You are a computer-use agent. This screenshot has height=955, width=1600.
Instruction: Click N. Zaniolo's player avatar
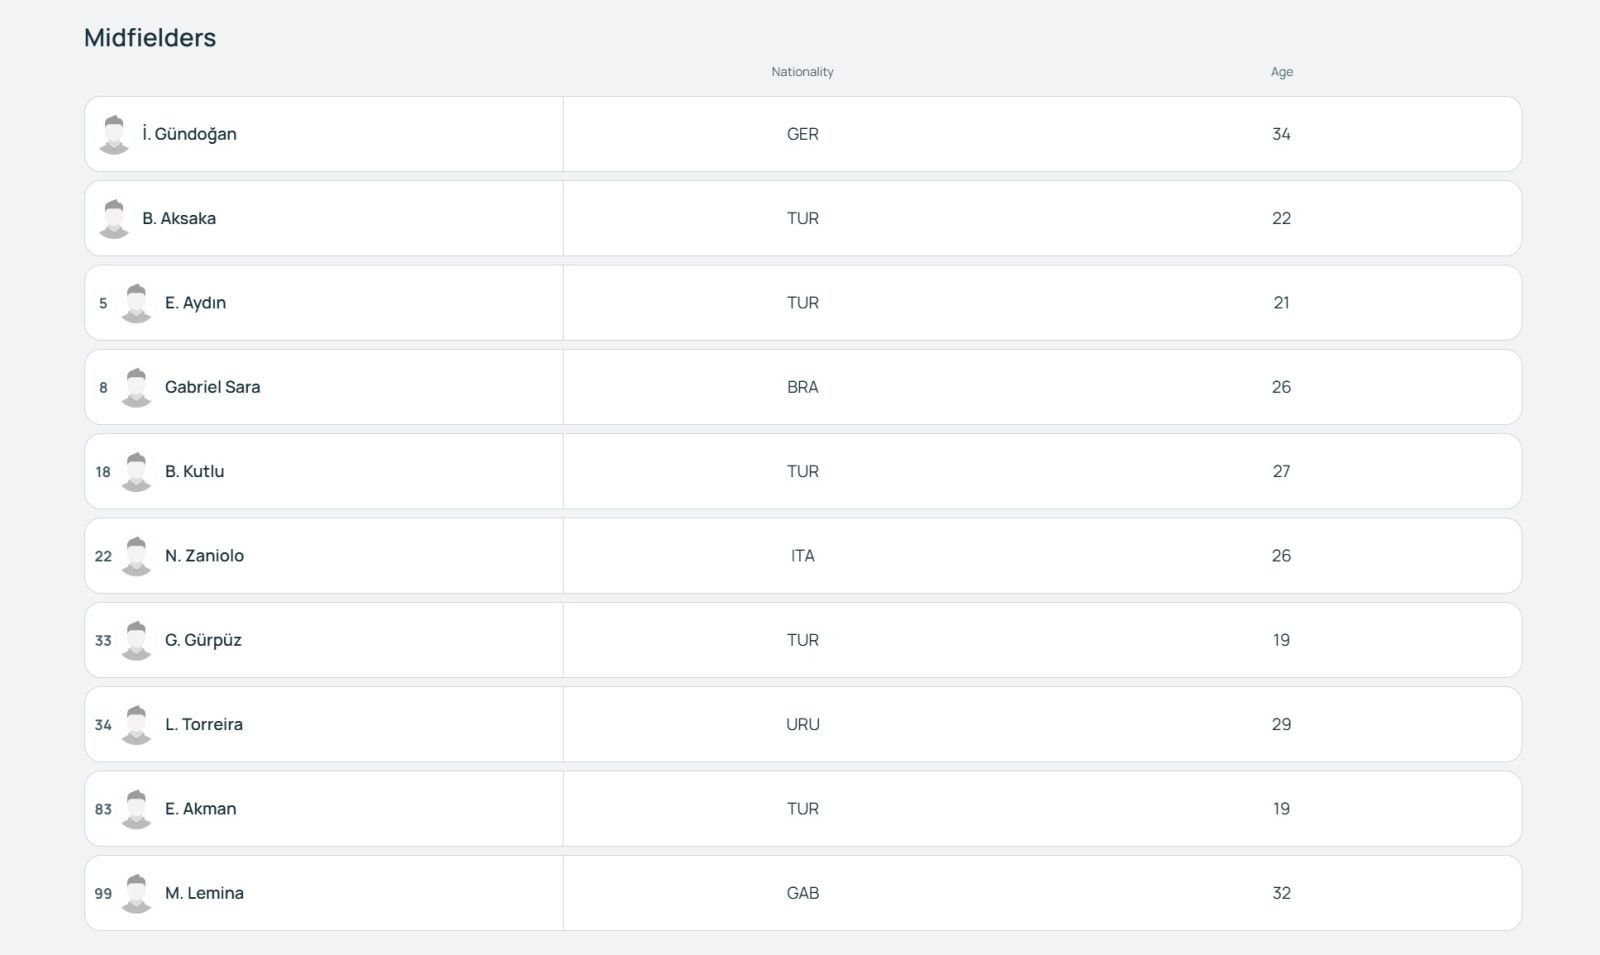pyautogui.click(x=136, y=556)
